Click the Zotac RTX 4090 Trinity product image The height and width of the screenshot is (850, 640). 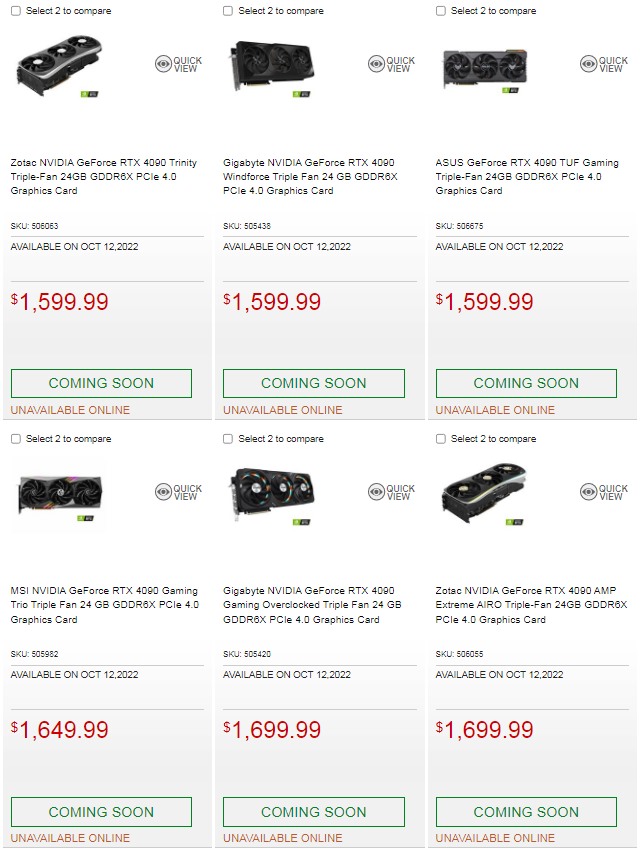click(x=60, y=66)
